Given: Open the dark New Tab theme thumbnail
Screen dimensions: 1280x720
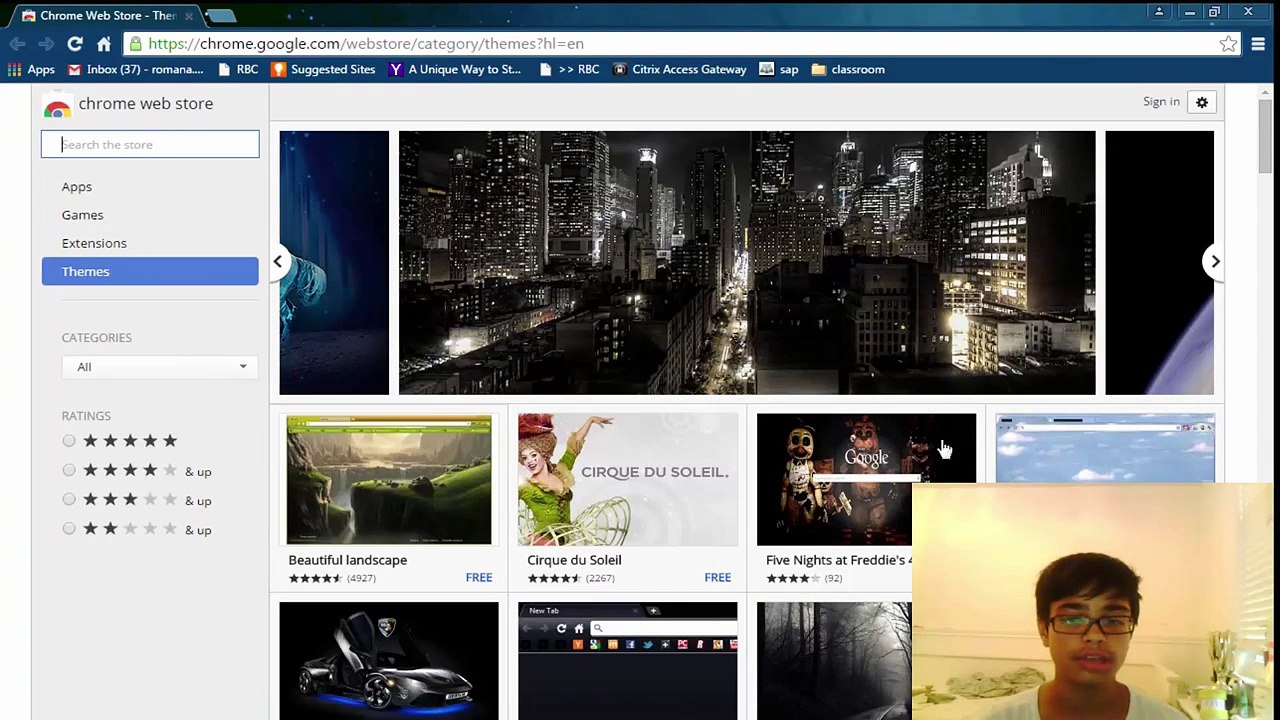Looking at the screenshot, I should pos(628,661).
